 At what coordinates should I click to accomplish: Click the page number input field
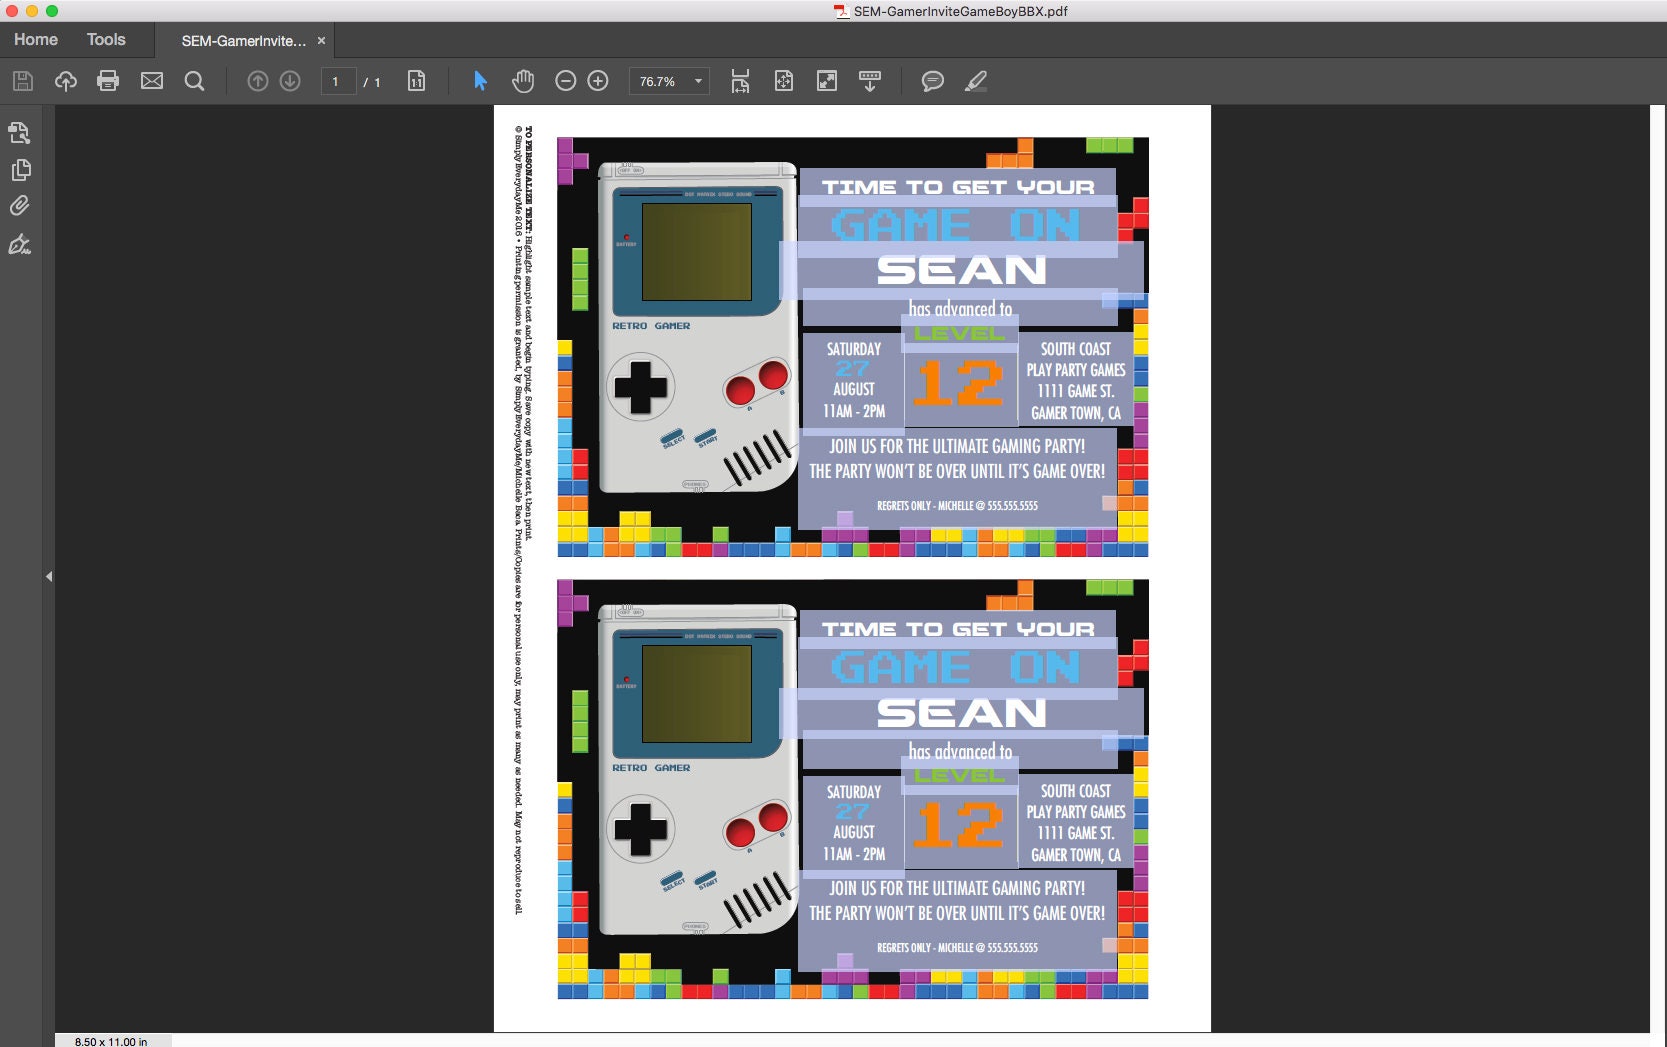(338, 81)
